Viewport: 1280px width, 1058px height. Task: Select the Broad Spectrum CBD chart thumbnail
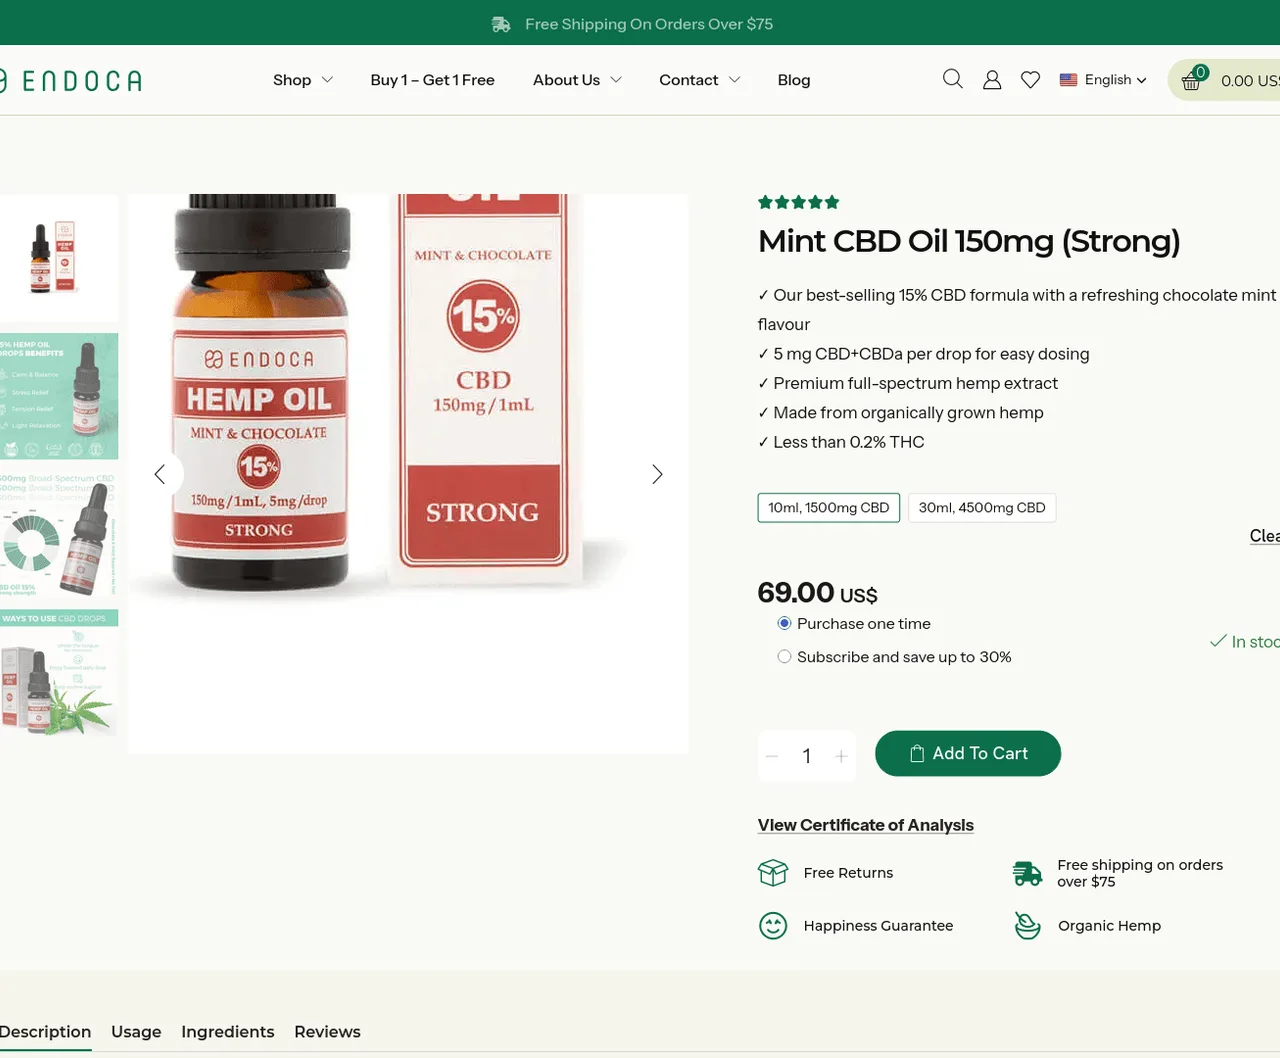(59, 535)
